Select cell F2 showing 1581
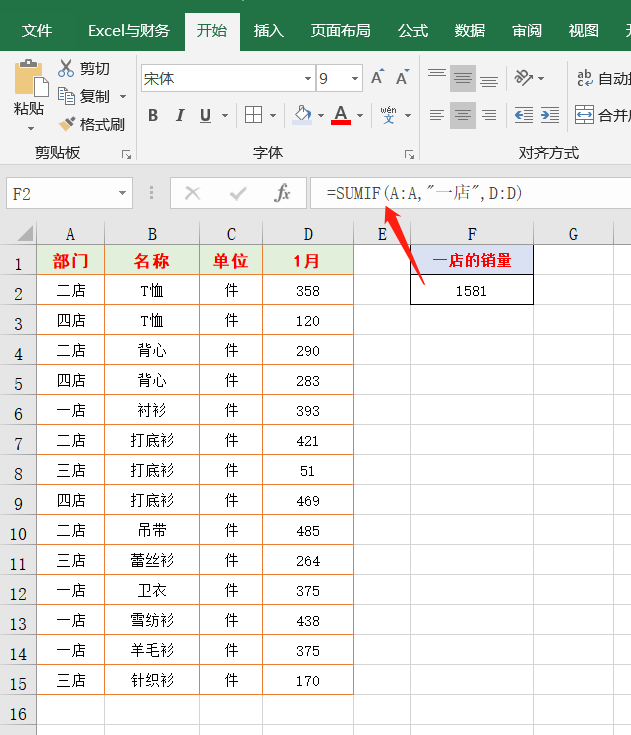Screen dimensions: 631x735 click(x=471, y=291)
